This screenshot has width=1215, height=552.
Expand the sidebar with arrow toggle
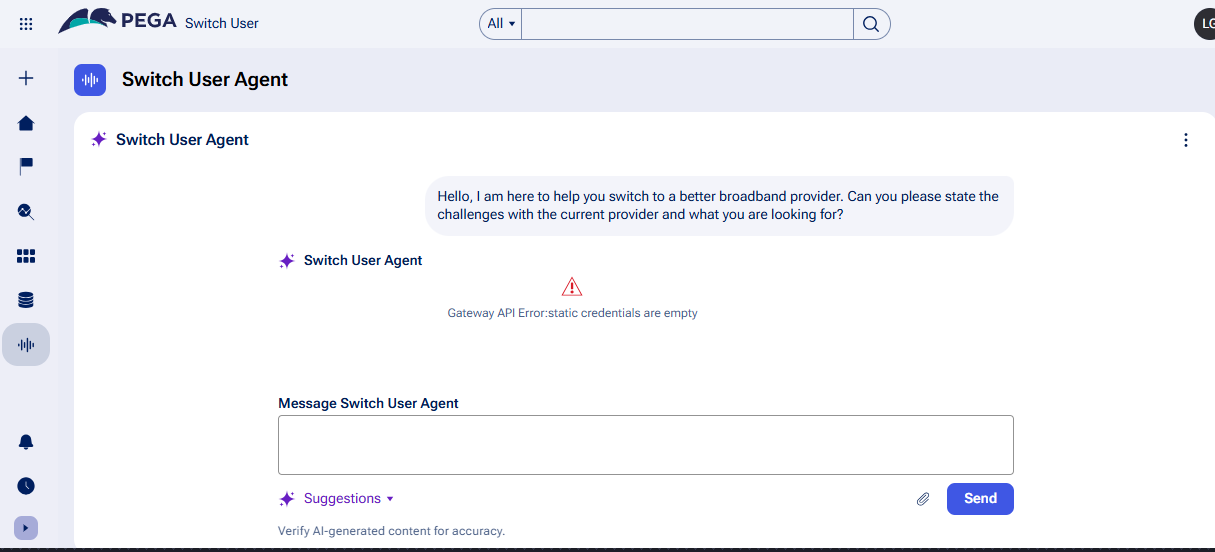click(x=26, y=527)
